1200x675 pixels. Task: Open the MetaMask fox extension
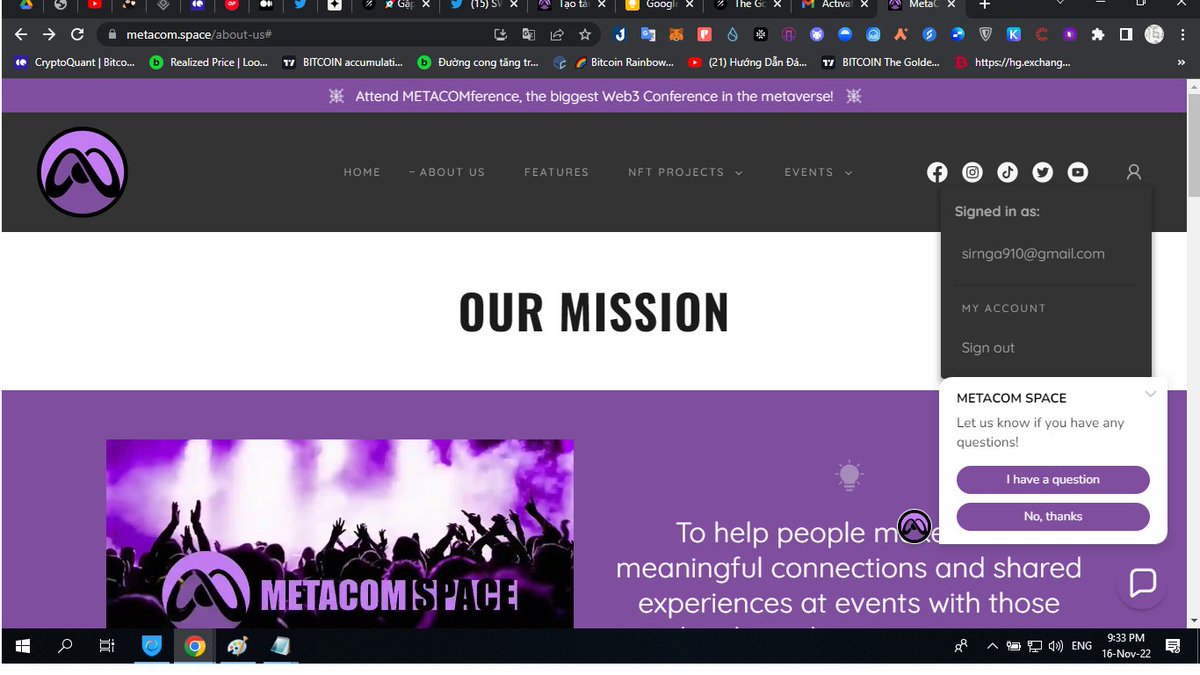(677, 34)
